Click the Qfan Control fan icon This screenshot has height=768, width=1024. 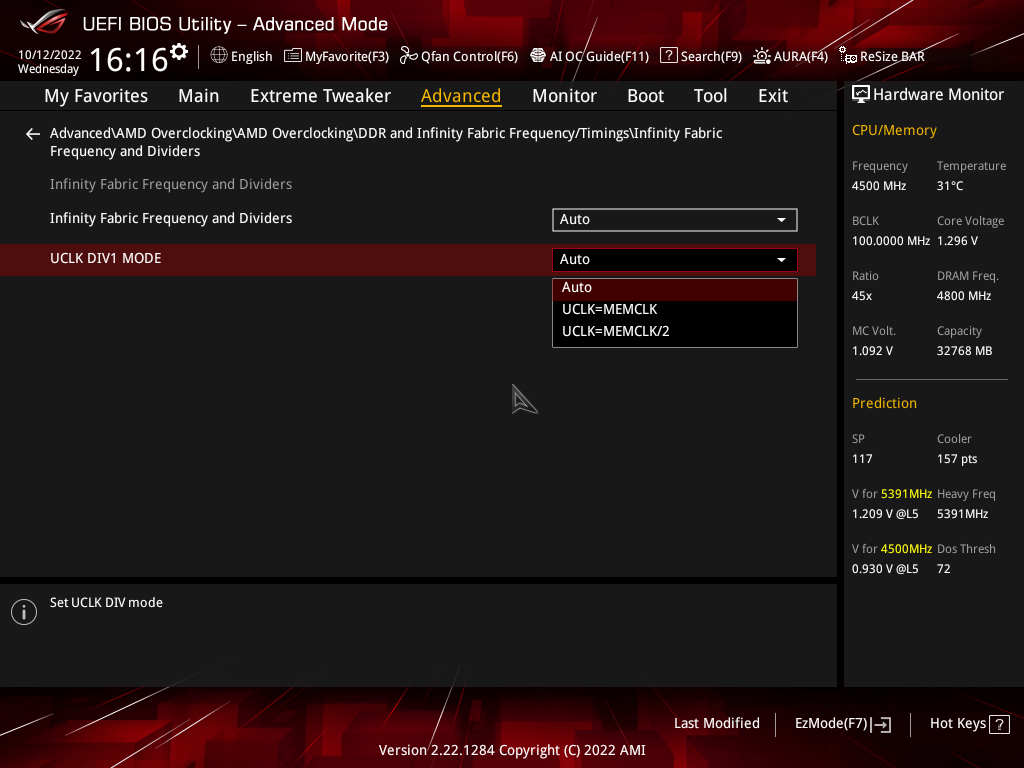[408, 56]
